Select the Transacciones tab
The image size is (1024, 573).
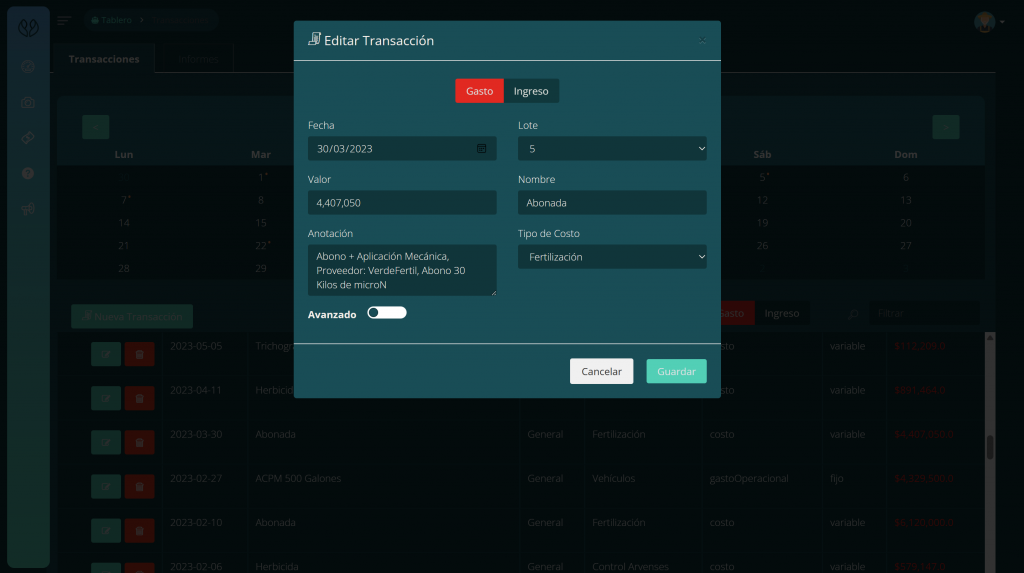point(104,59)
